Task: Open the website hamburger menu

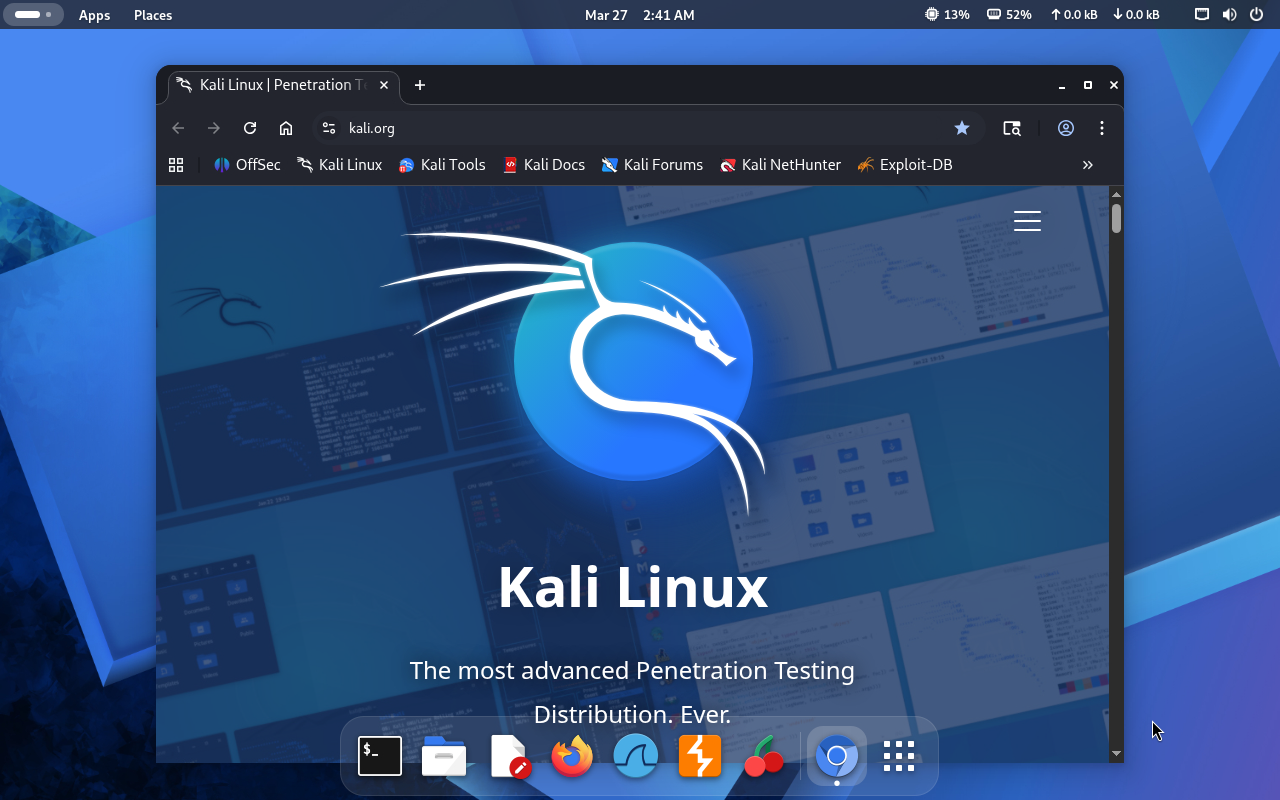Action: (x=1027, y=221)
